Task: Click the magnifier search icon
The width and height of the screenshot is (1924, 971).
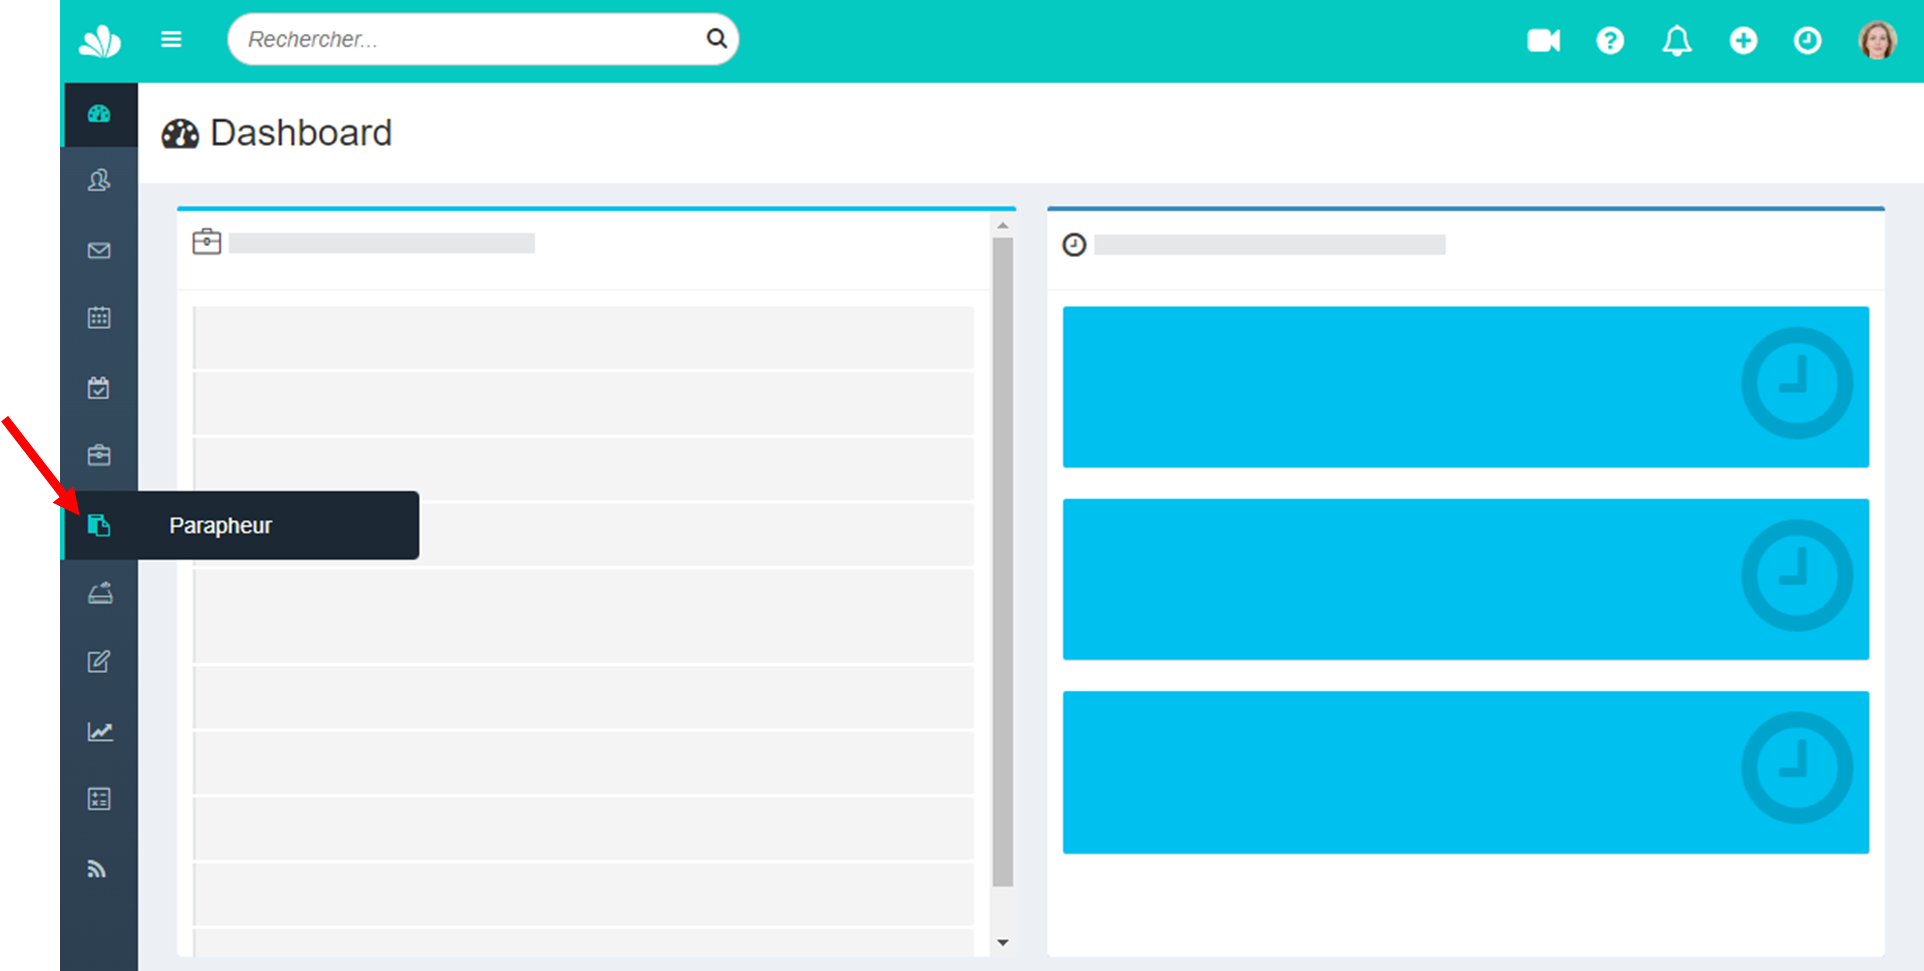Action: pyautogui.click(x=716, y=39)
